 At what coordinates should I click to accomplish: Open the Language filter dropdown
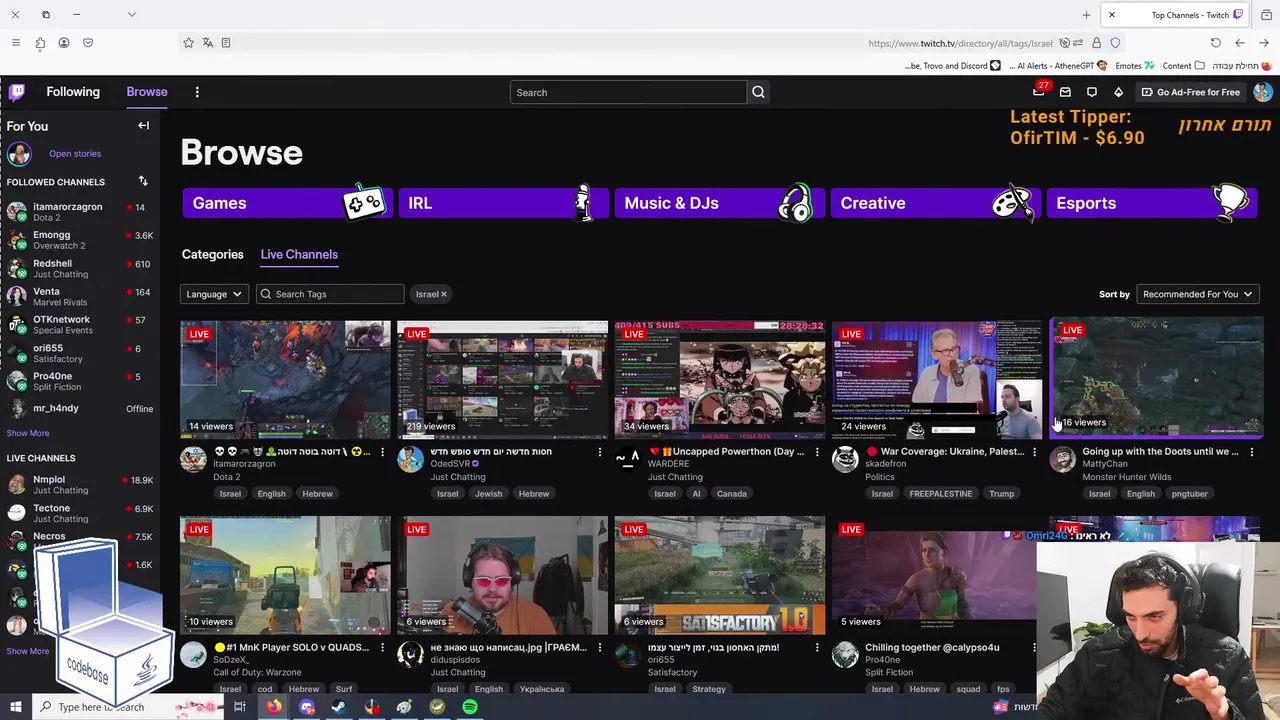[x=214, y=294]
